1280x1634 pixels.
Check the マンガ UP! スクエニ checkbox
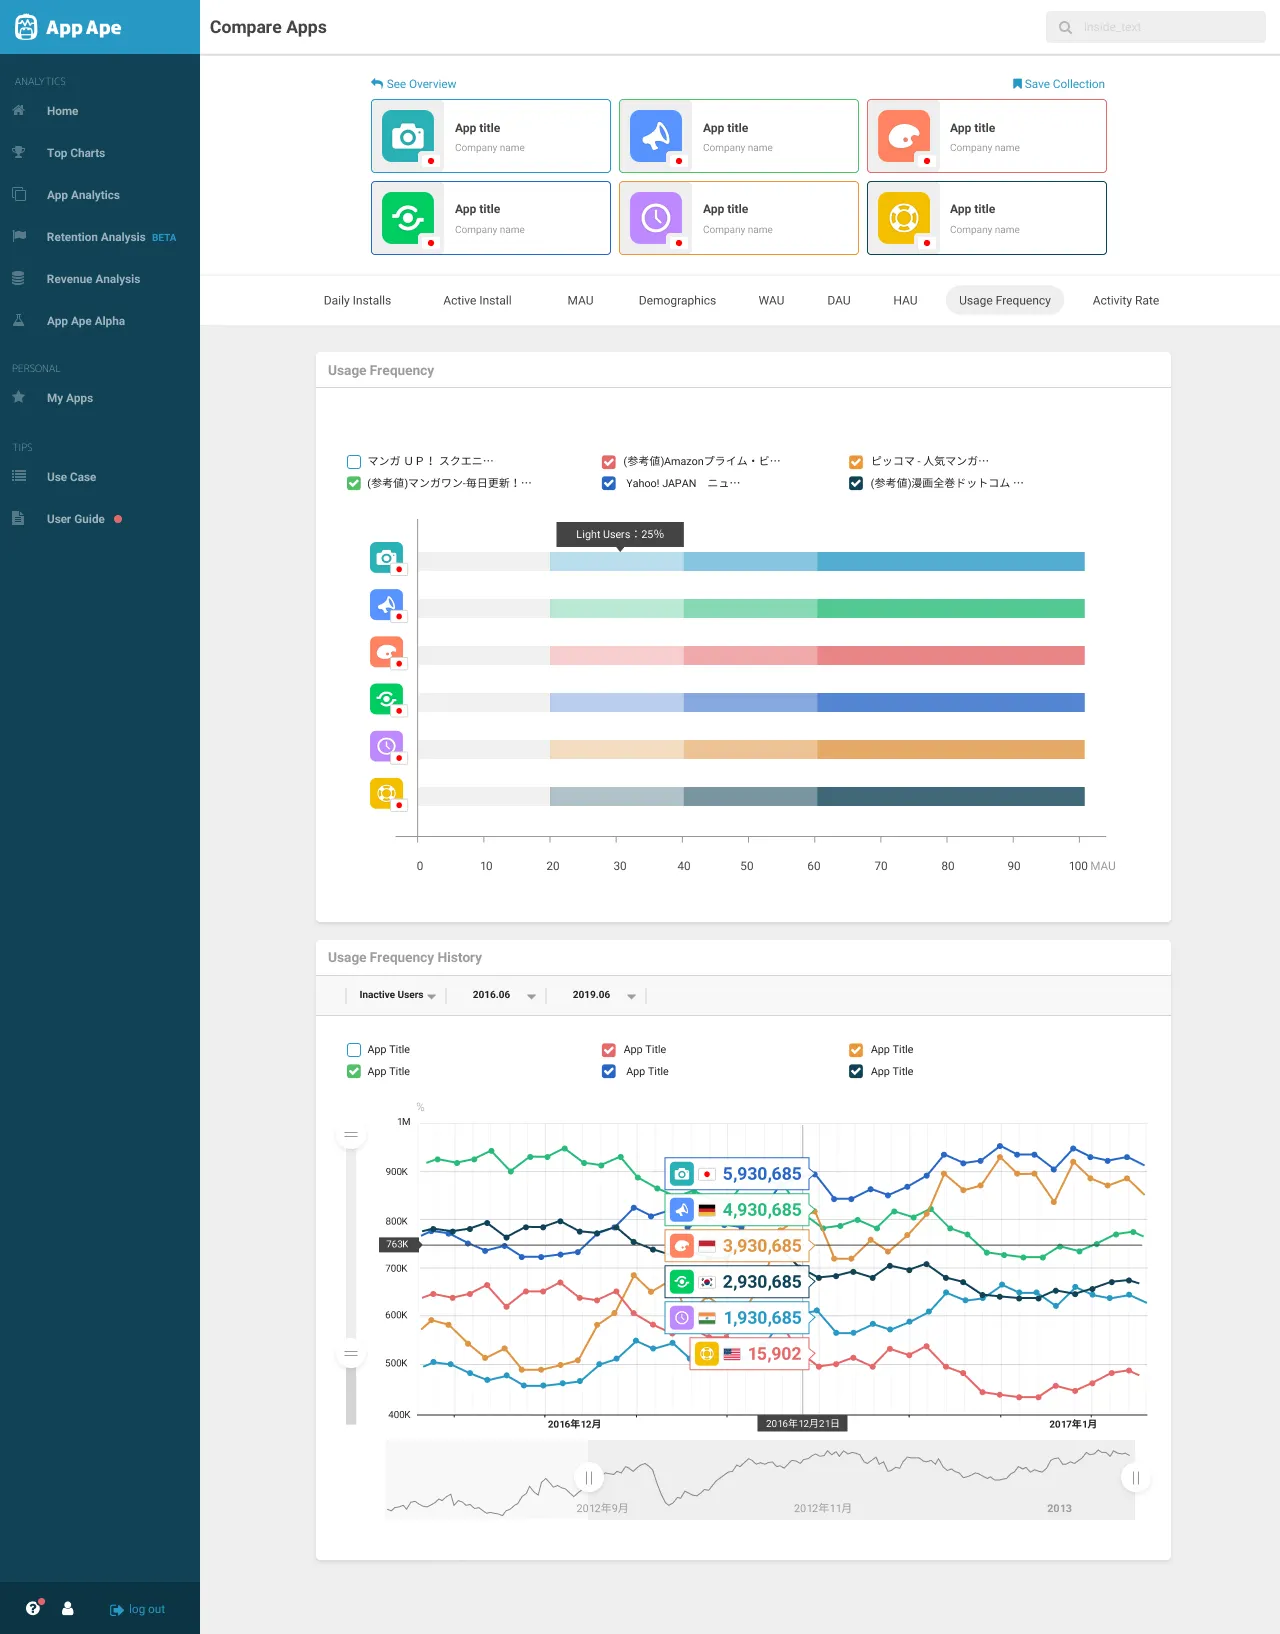tap(354, 462)
